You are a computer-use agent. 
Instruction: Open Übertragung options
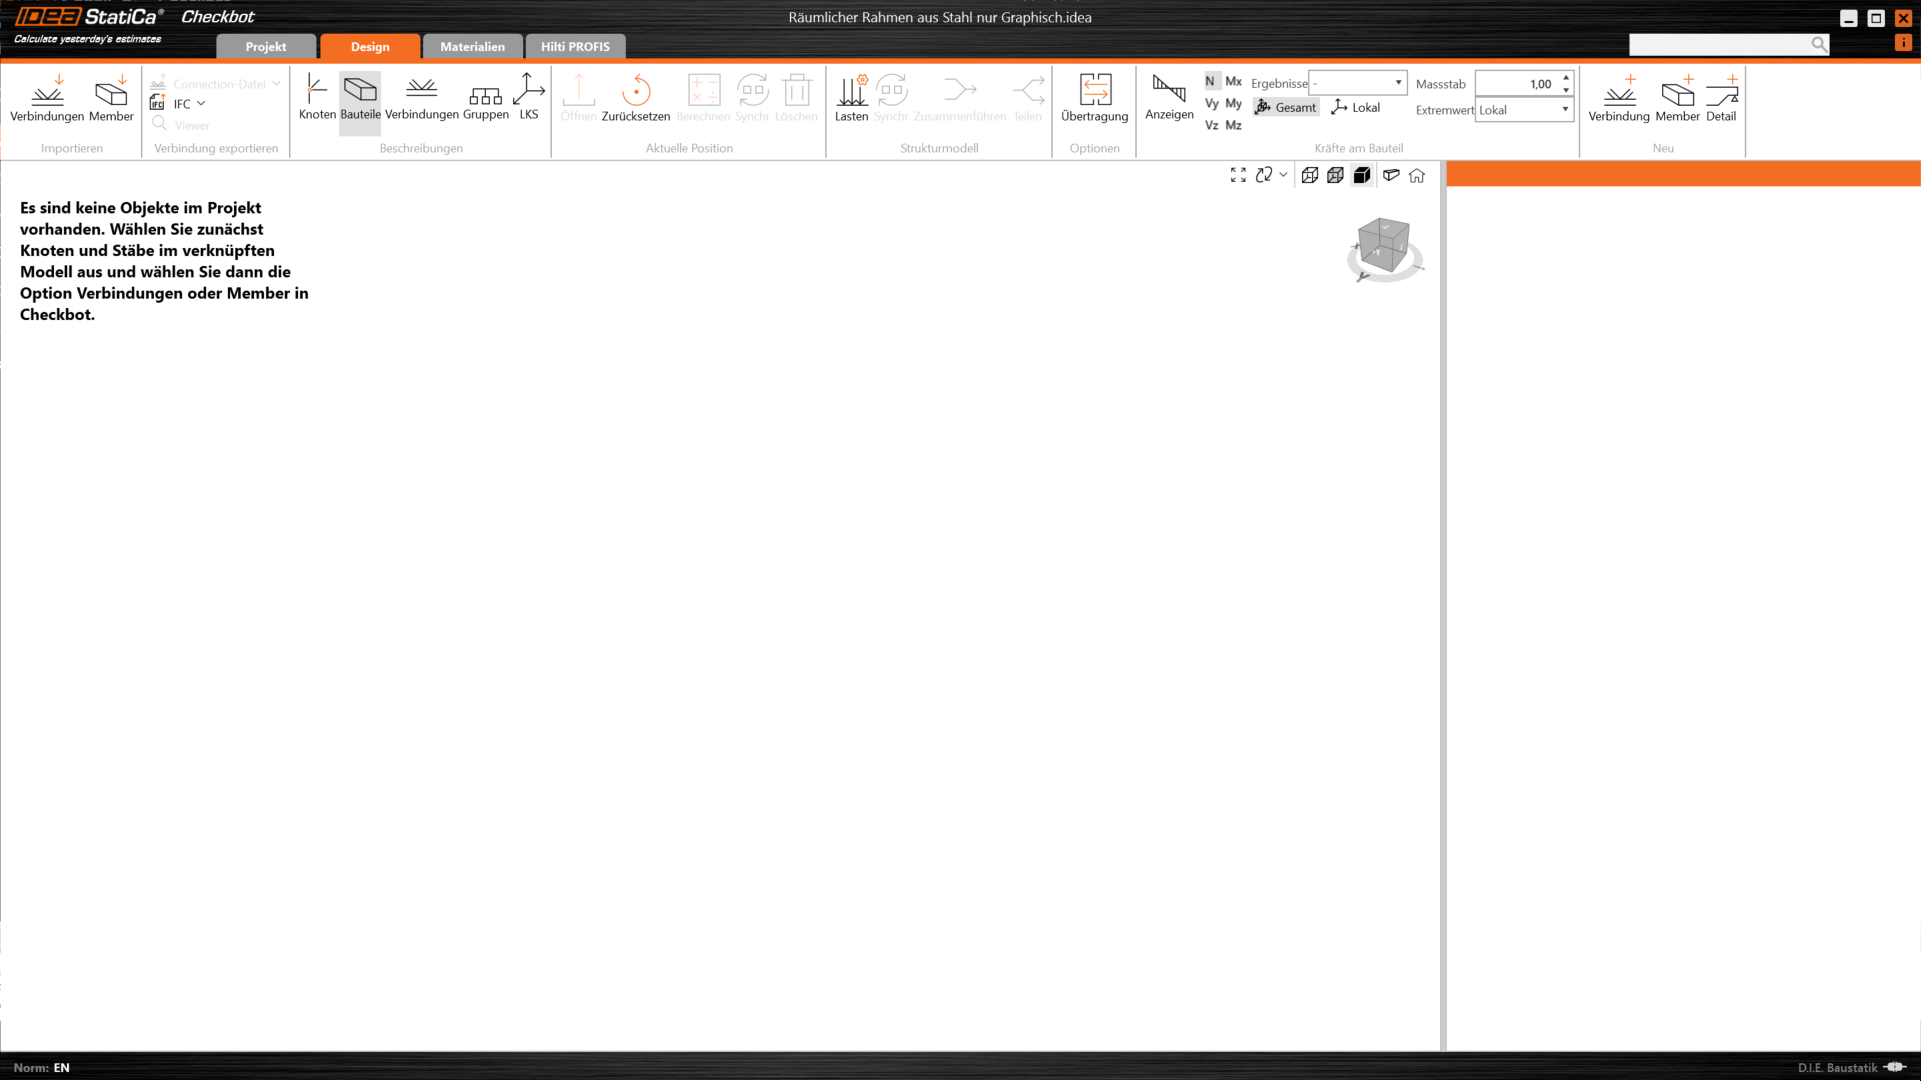point(1095,98)
